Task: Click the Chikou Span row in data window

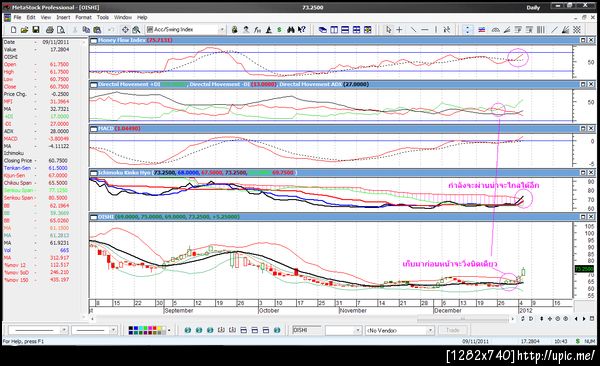Action: click(x=37, y=183)
